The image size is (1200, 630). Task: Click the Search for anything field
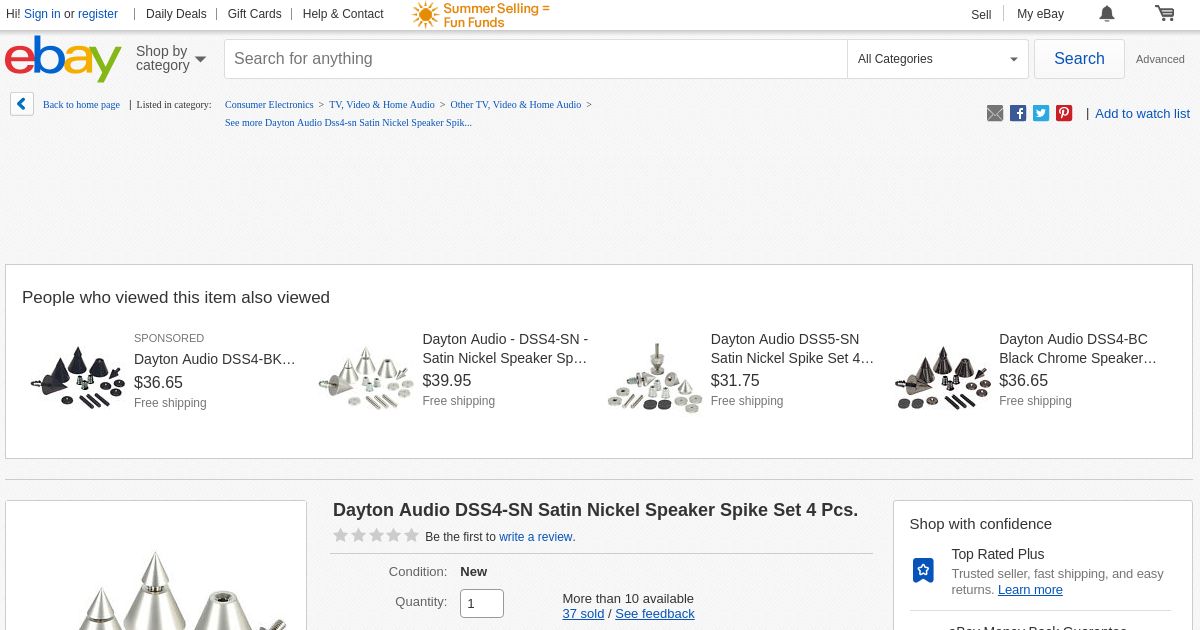[535, 59]
